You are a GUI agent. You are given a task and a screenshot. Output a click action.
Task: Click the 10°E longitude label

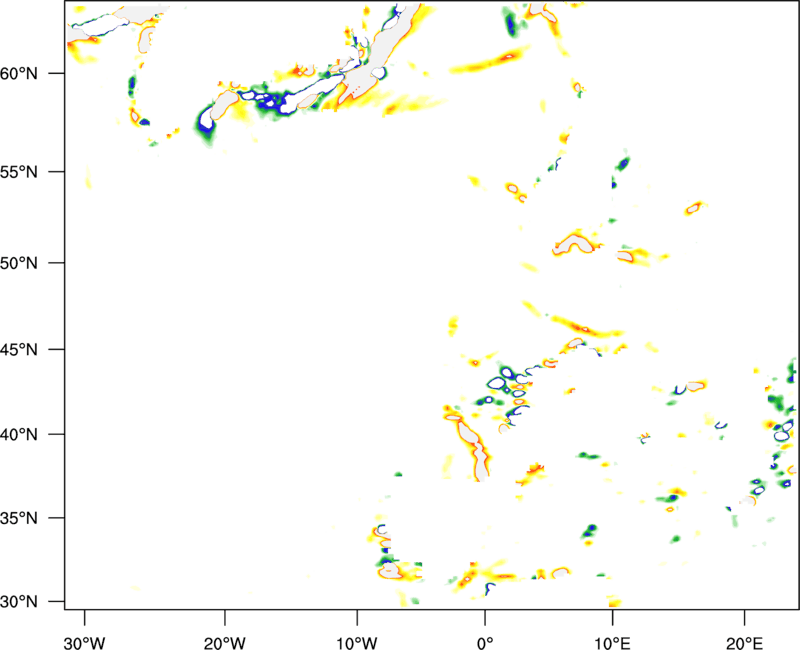pos(612,643)
